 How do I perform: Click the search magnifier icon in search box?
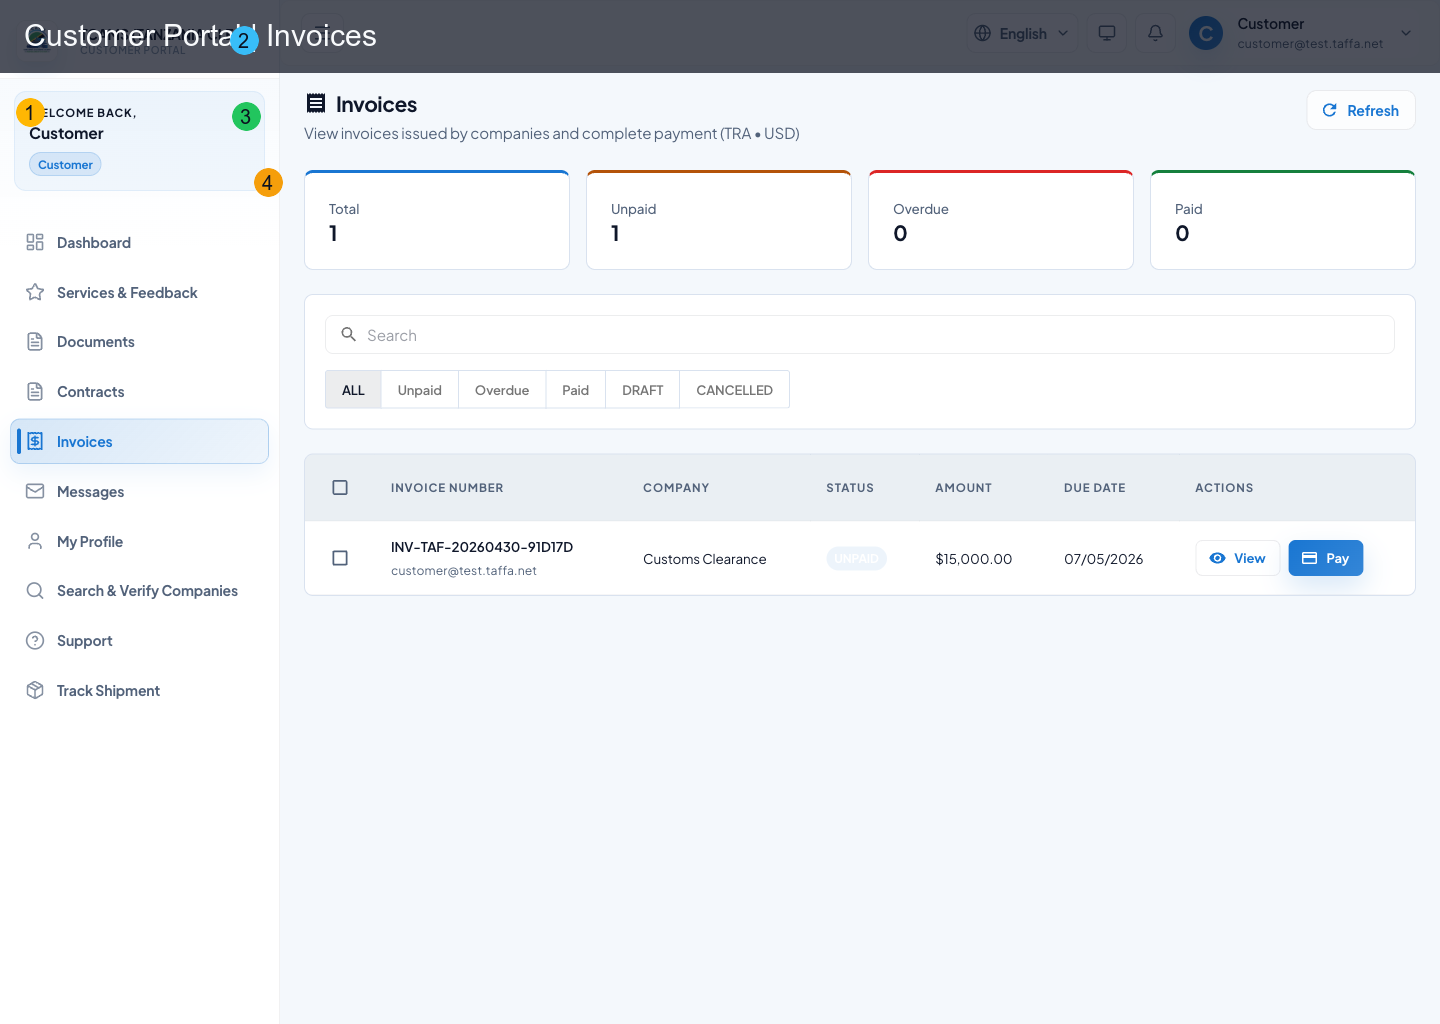click(349, 335)
